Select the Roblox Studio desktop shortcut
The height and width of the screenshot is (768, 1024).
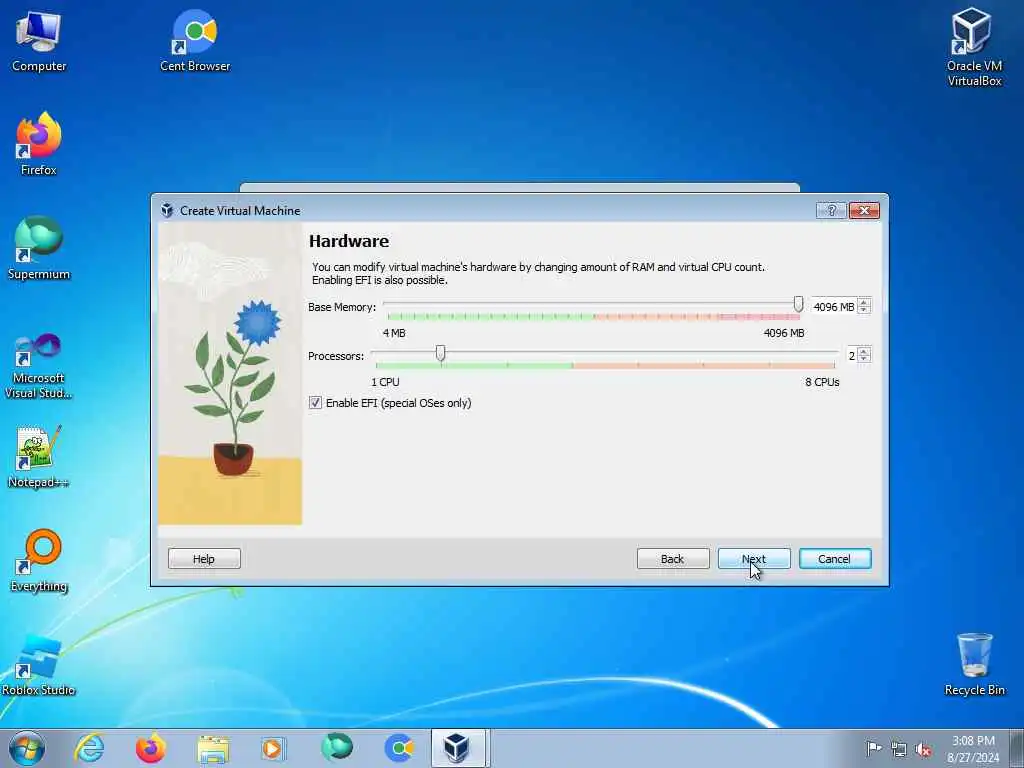click(x=39, y=665)
